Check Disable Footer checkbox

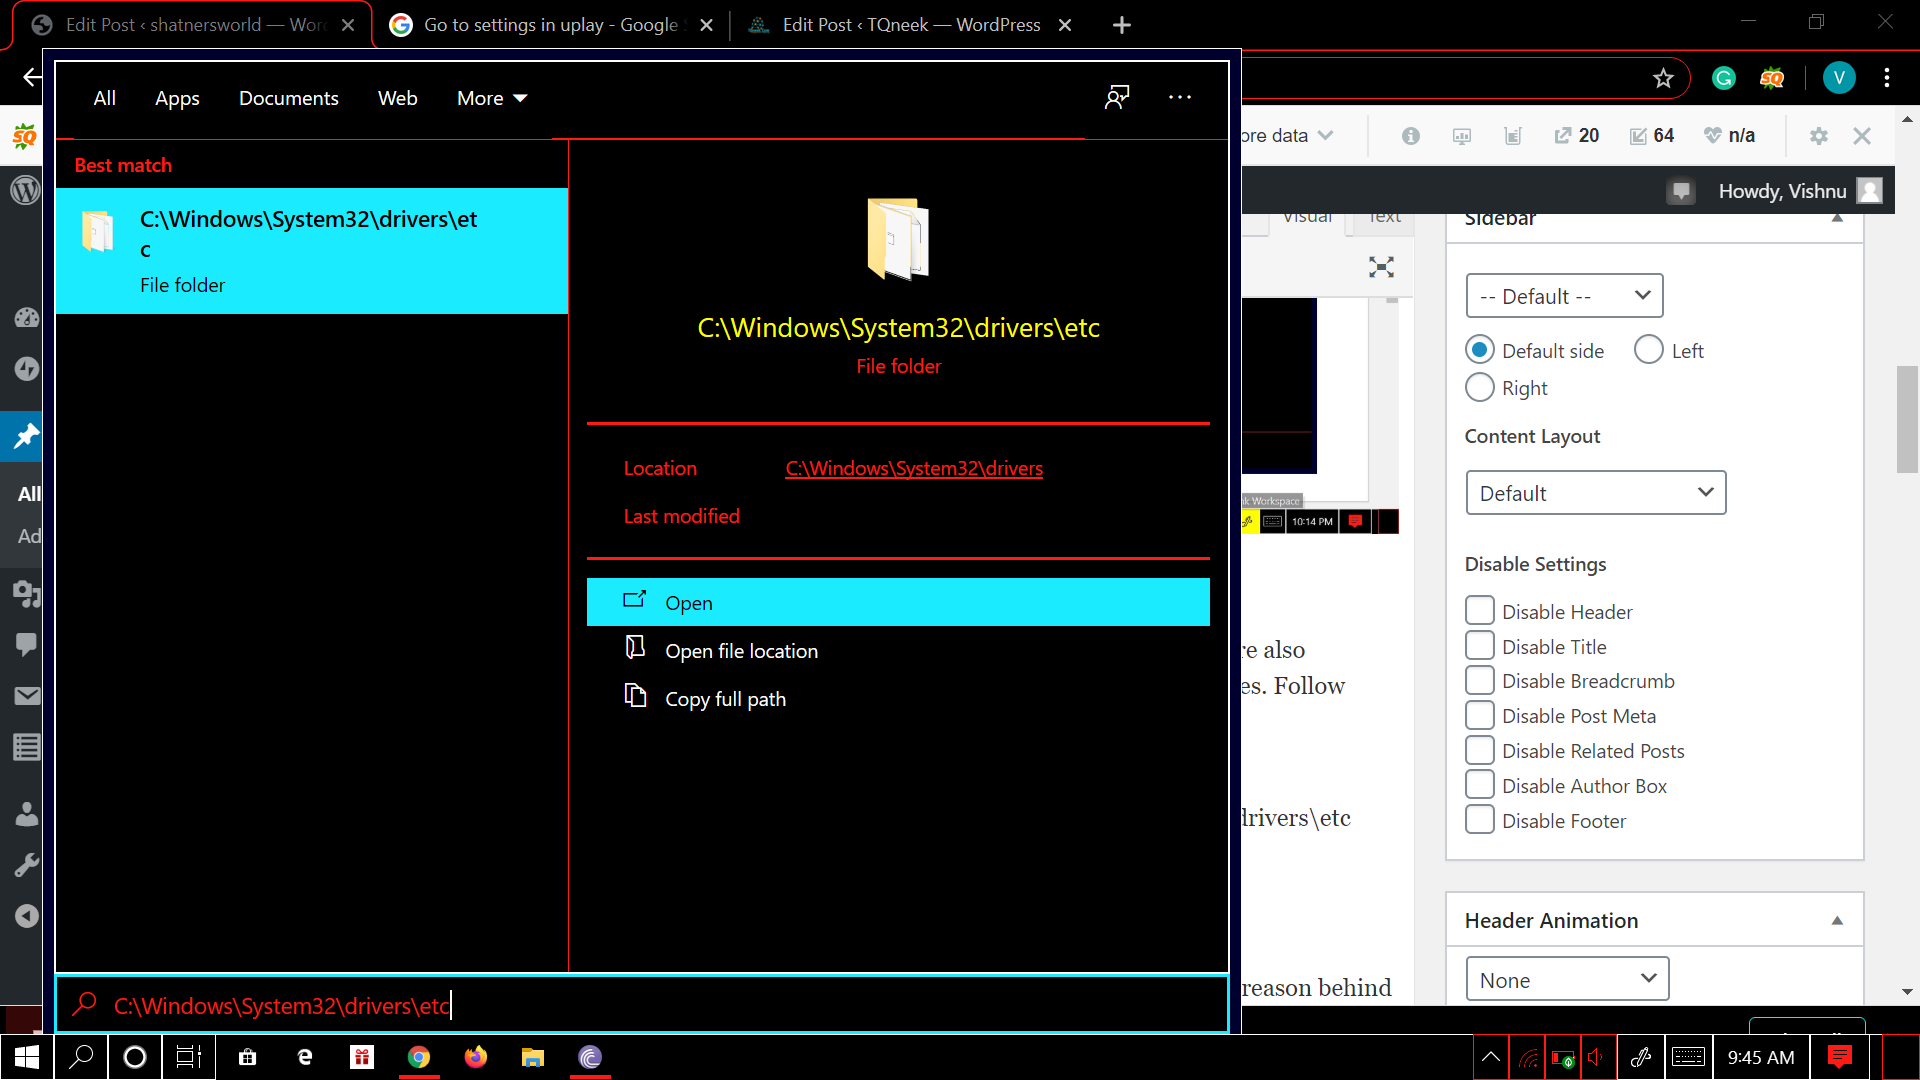[x=1480, y=820]
